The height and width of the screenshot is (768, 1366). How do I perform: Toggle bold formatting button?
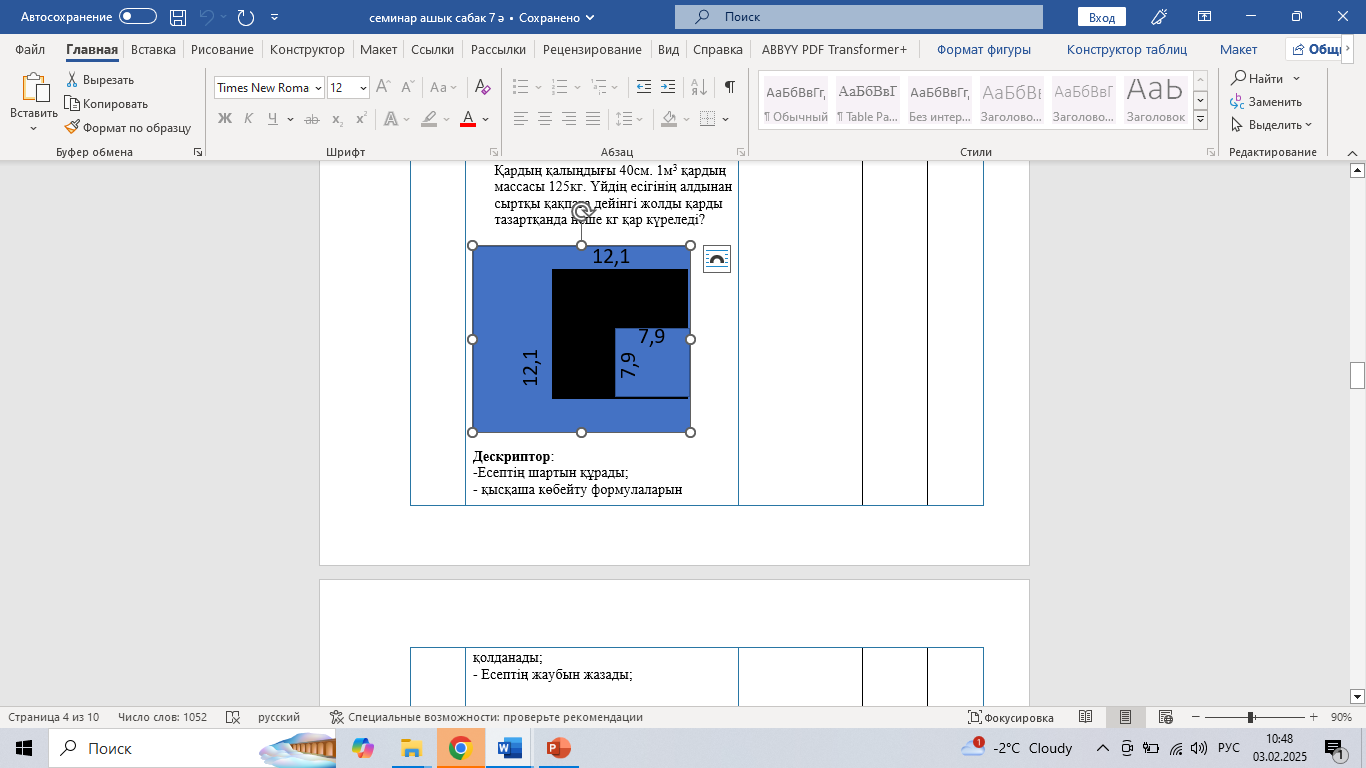pos(225,119)
